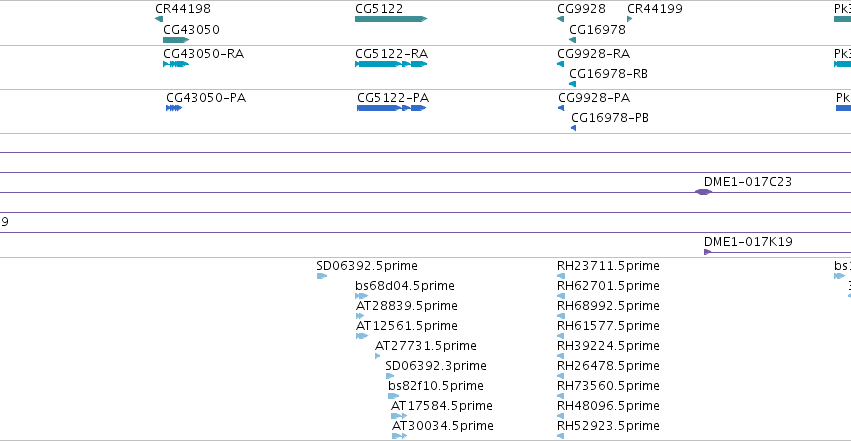Image resolution: width=851 pixels, height=441 pixels.
Task: Click the CG16978 gene label
Action: coord(597,30)
